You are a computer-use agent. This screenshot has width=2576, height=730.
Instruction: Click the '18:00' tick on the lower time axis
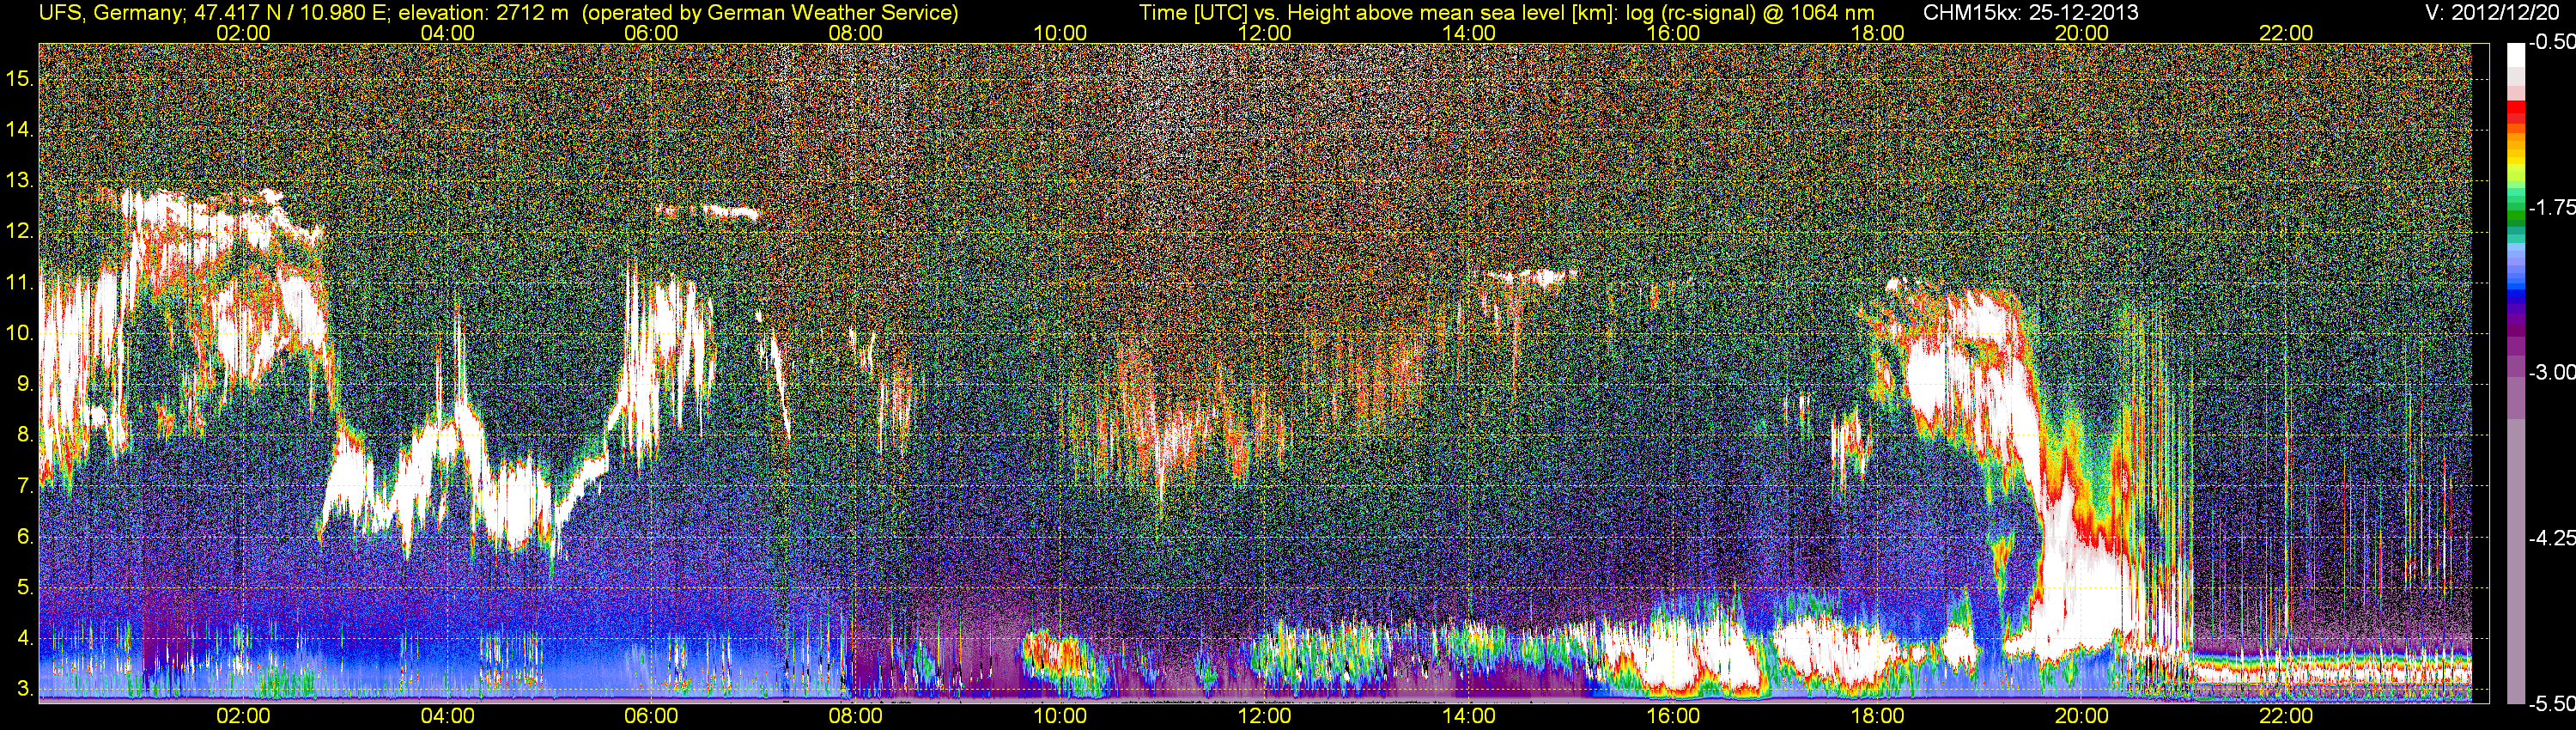[1877, 716]
